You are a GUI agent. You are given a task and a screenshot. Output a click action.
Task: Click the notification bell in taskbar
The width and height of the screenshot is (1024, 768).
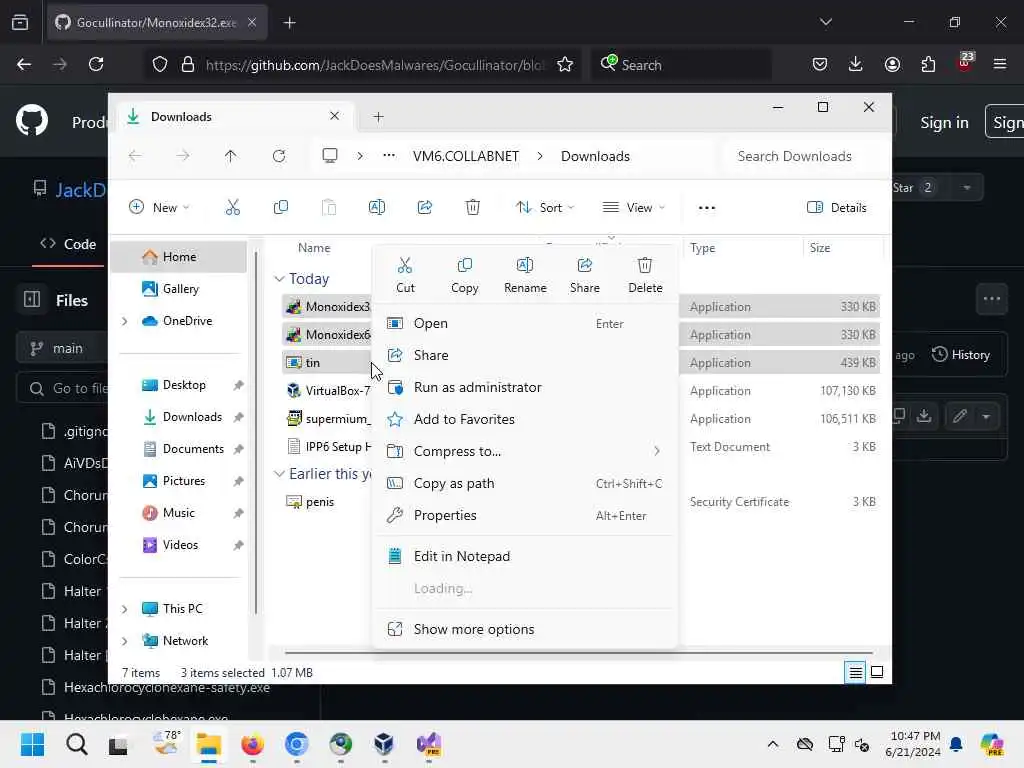click(956, 744)
